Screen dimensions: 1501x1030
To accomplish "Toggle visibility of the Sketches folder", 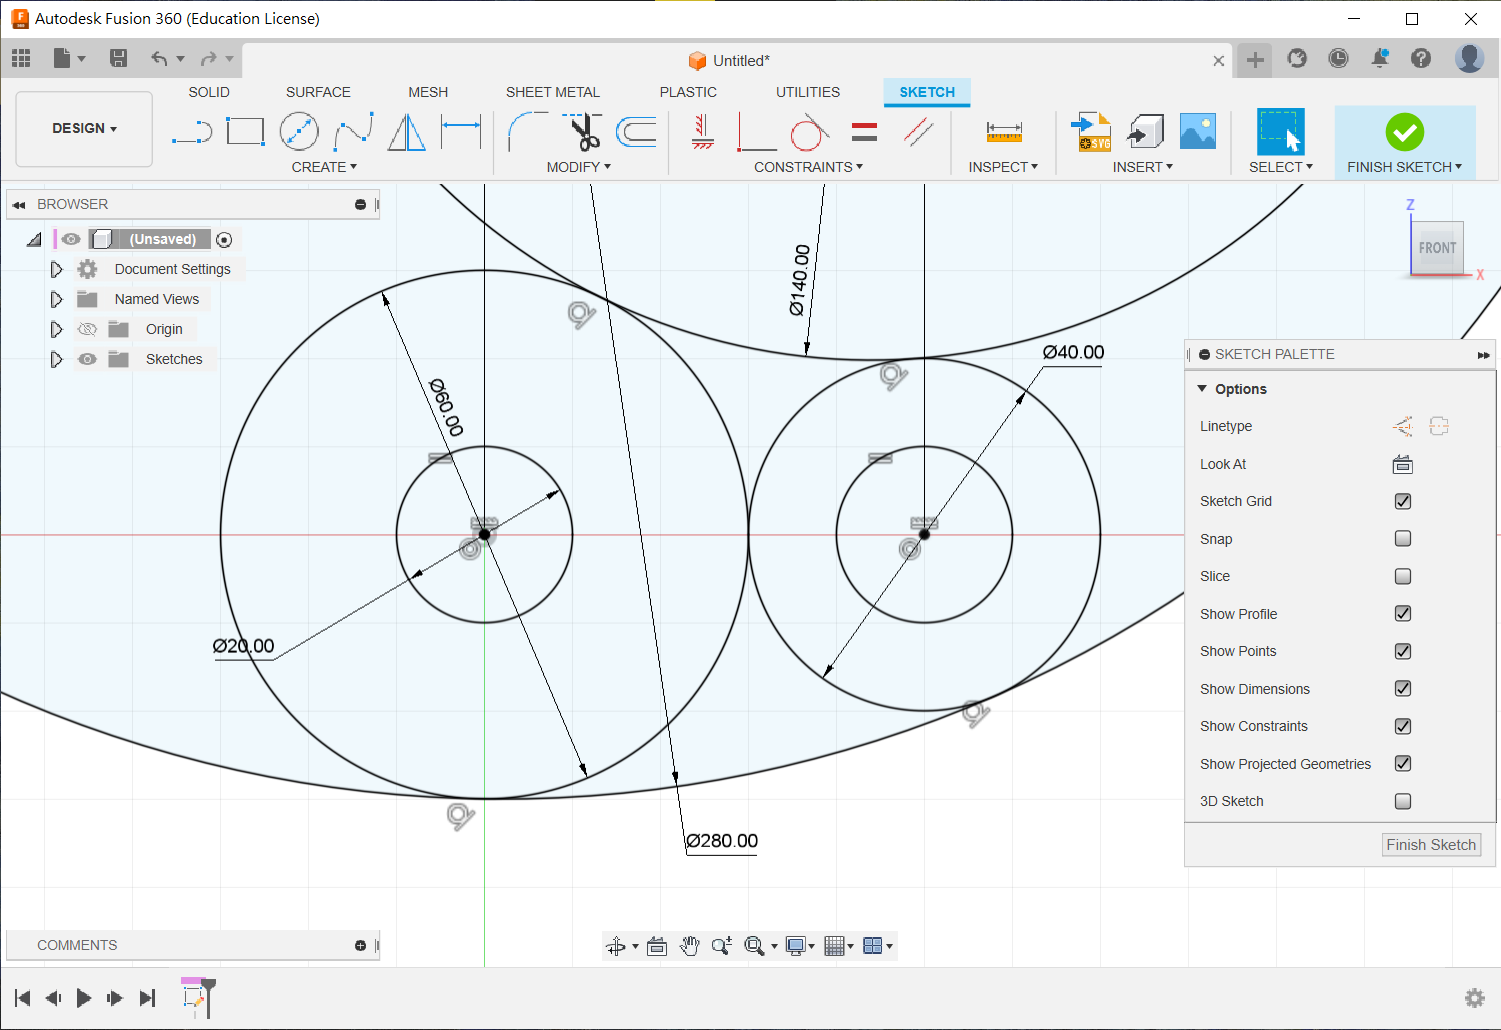I will [x=88, y=359].
